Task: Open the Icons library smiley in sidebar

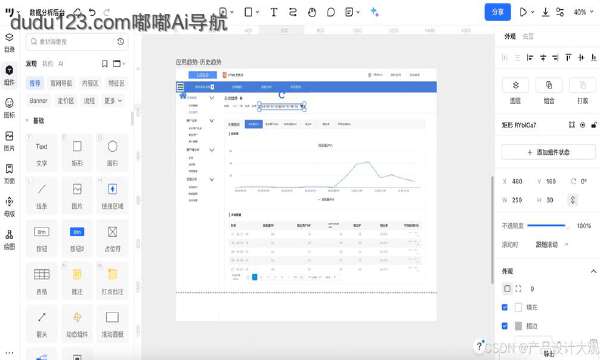Action: (x=9, y=108)
